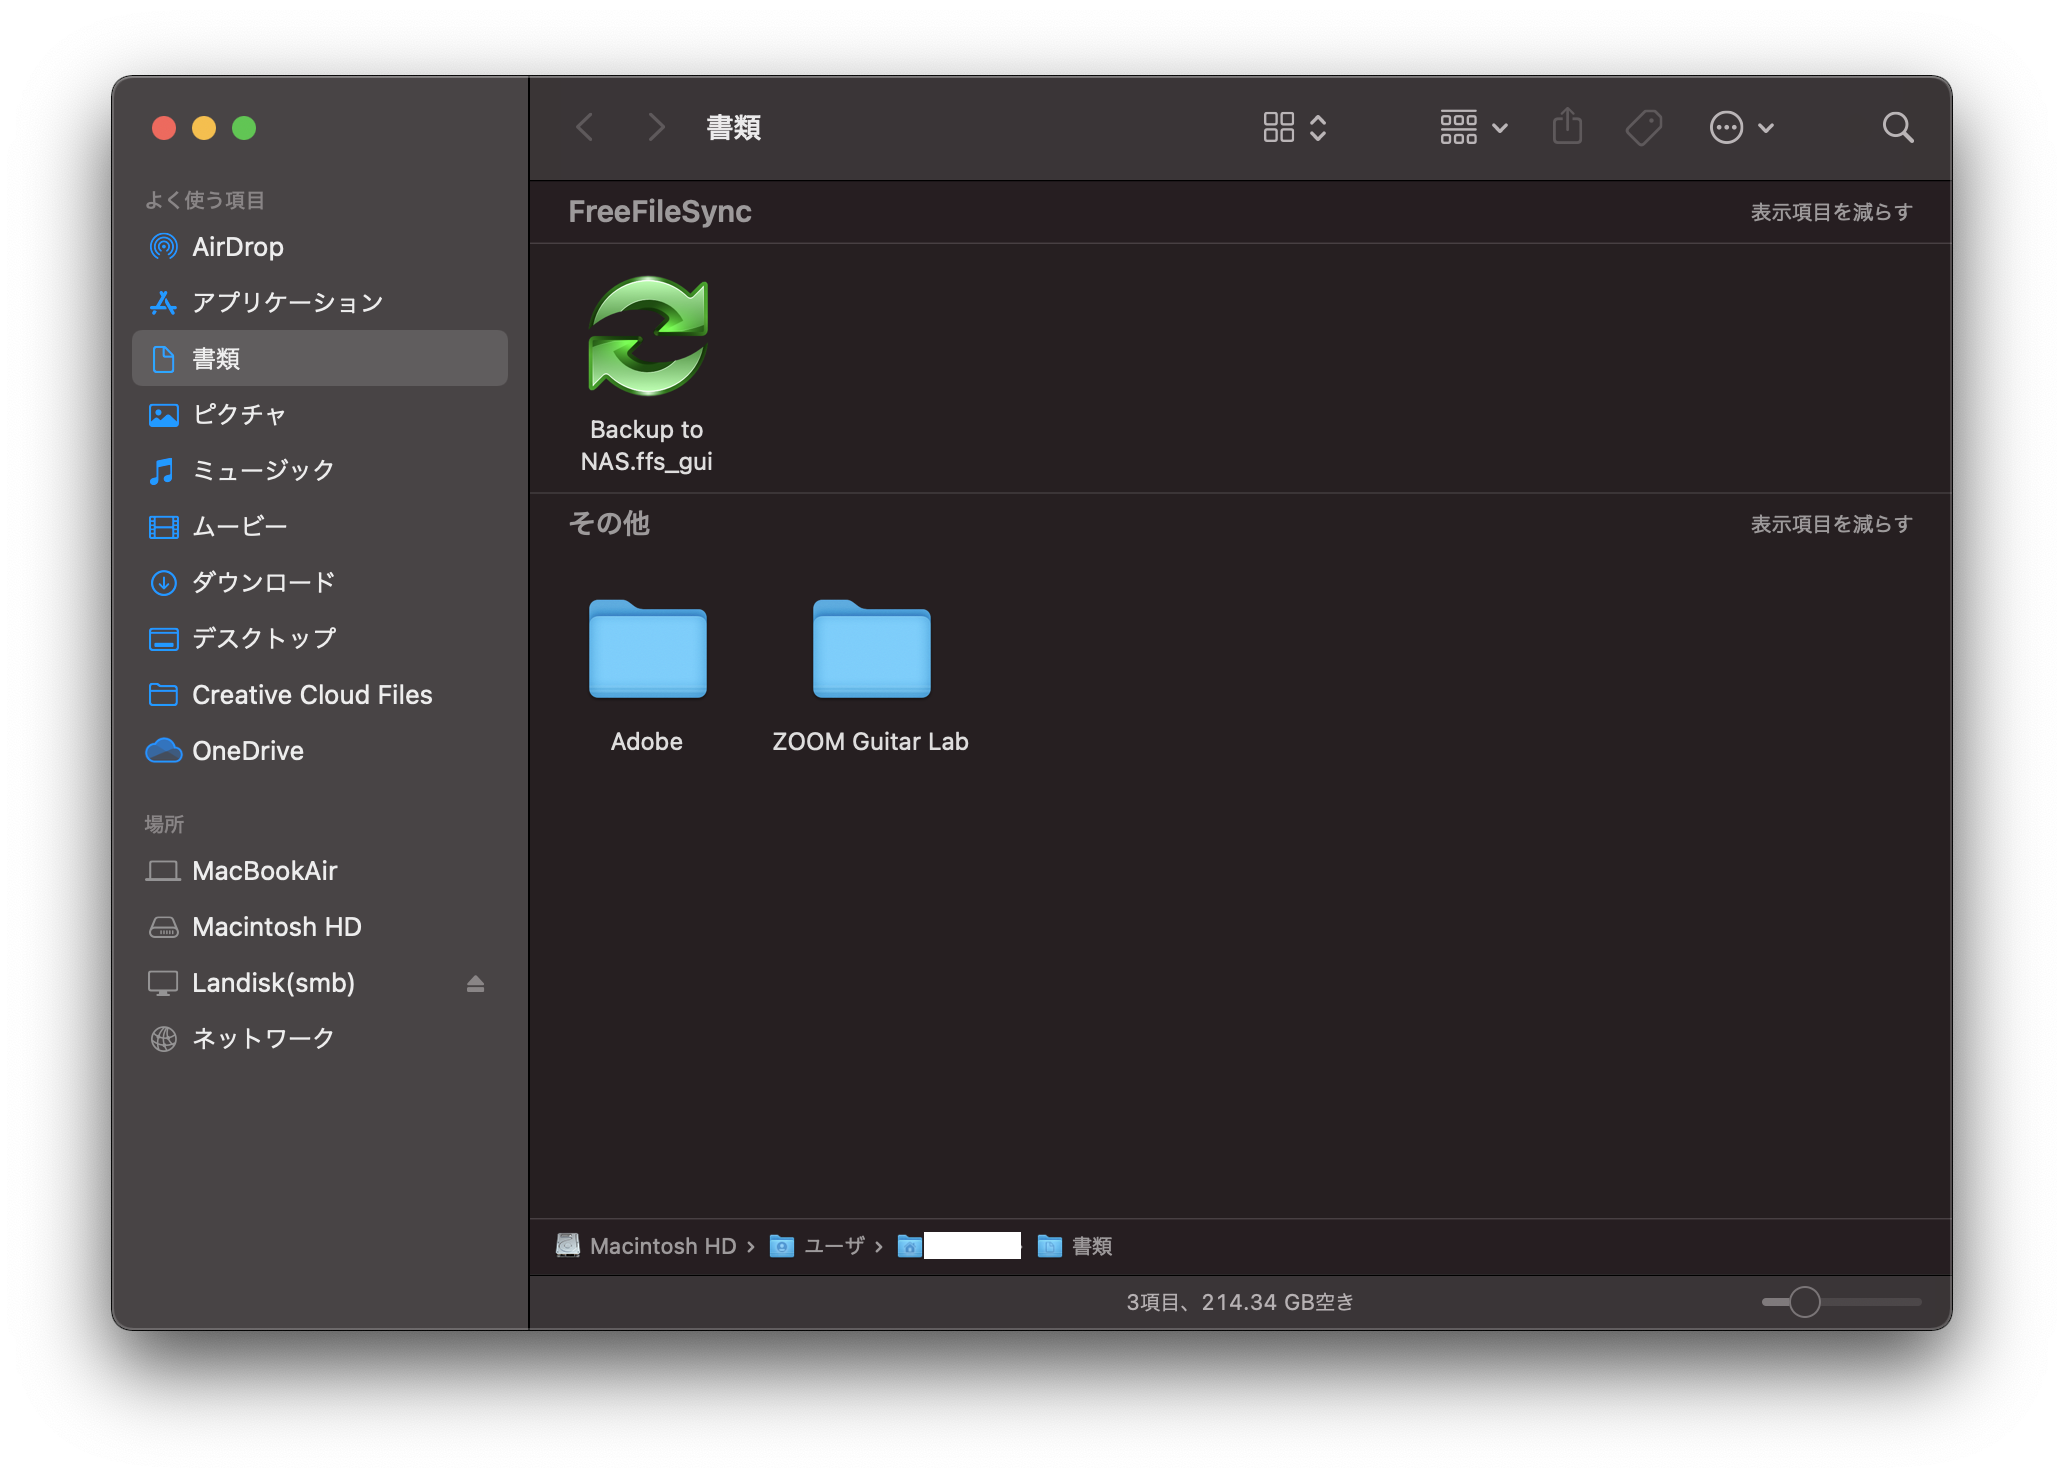Select the Adobe folder
Image resolution: width=2064 pixels, height=1478 pixels.
tap(647, 650)
